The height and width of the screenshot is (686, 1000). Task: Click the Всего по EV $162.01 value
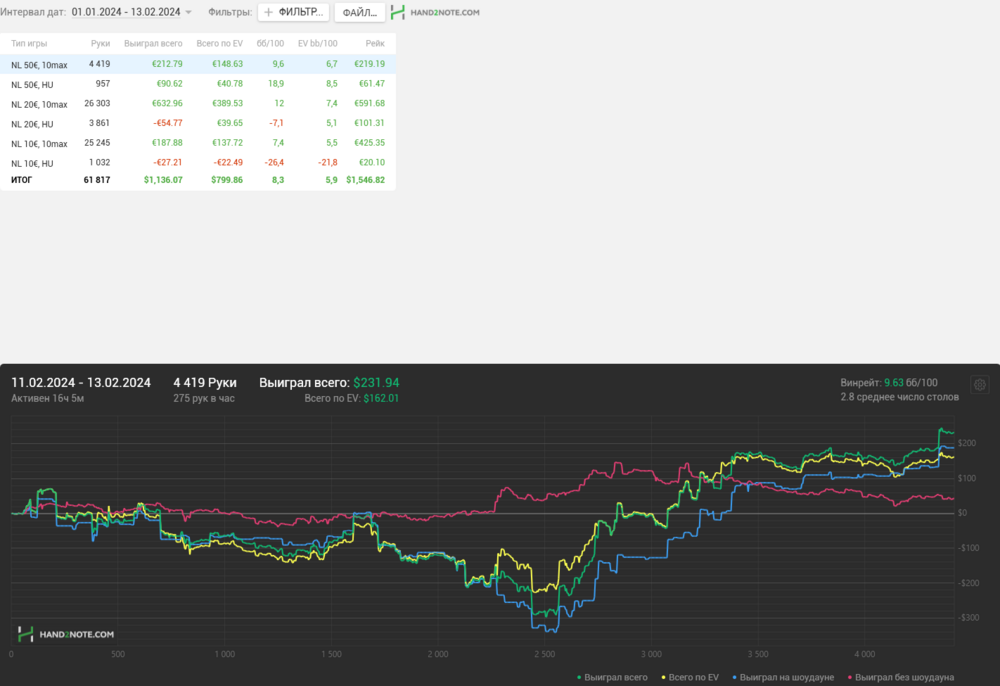pos(381,398)
